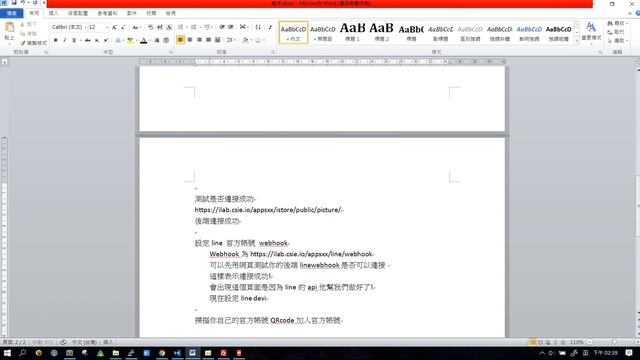Open the File tab
Viewport: 640px width, 360px height.
tap(11, 13)
